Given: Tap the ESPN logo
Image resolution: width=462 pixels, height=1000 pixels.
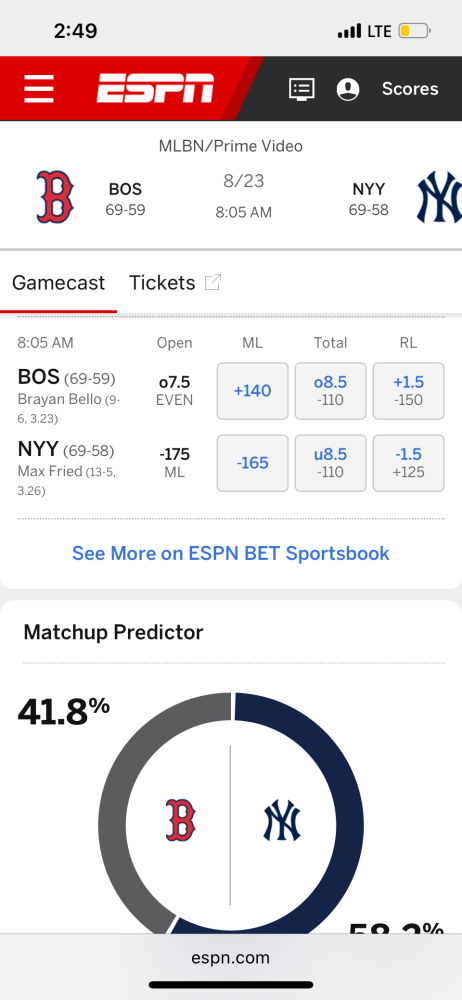Looking at the screenshot, I should (156, 88).
